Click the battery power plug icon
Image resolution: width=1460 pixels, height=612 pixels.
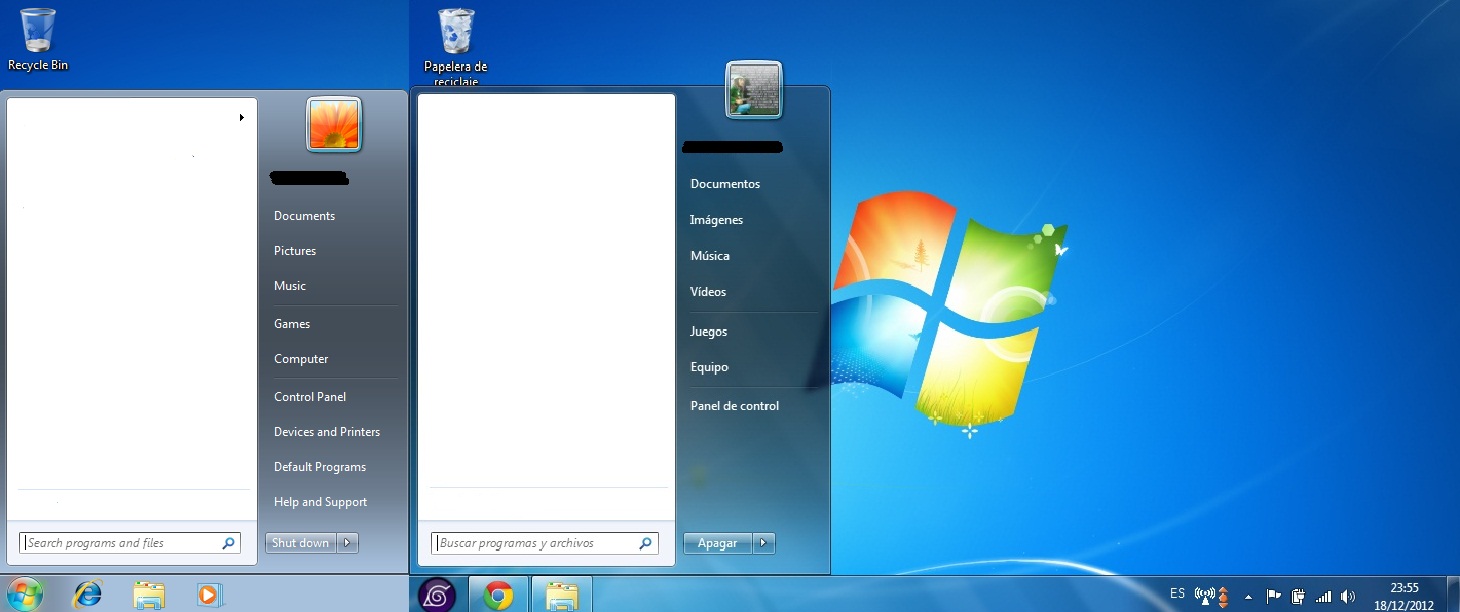coord(1298,597)
